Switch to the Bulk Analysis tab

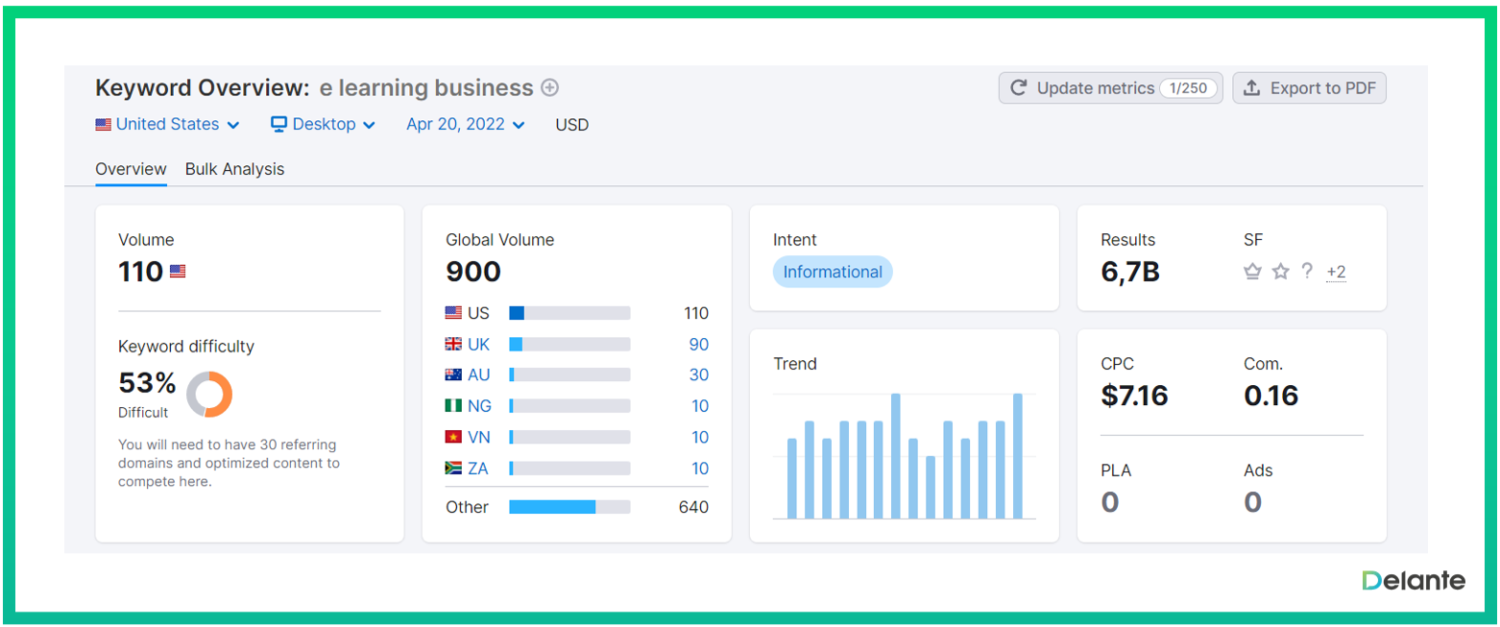234,168
